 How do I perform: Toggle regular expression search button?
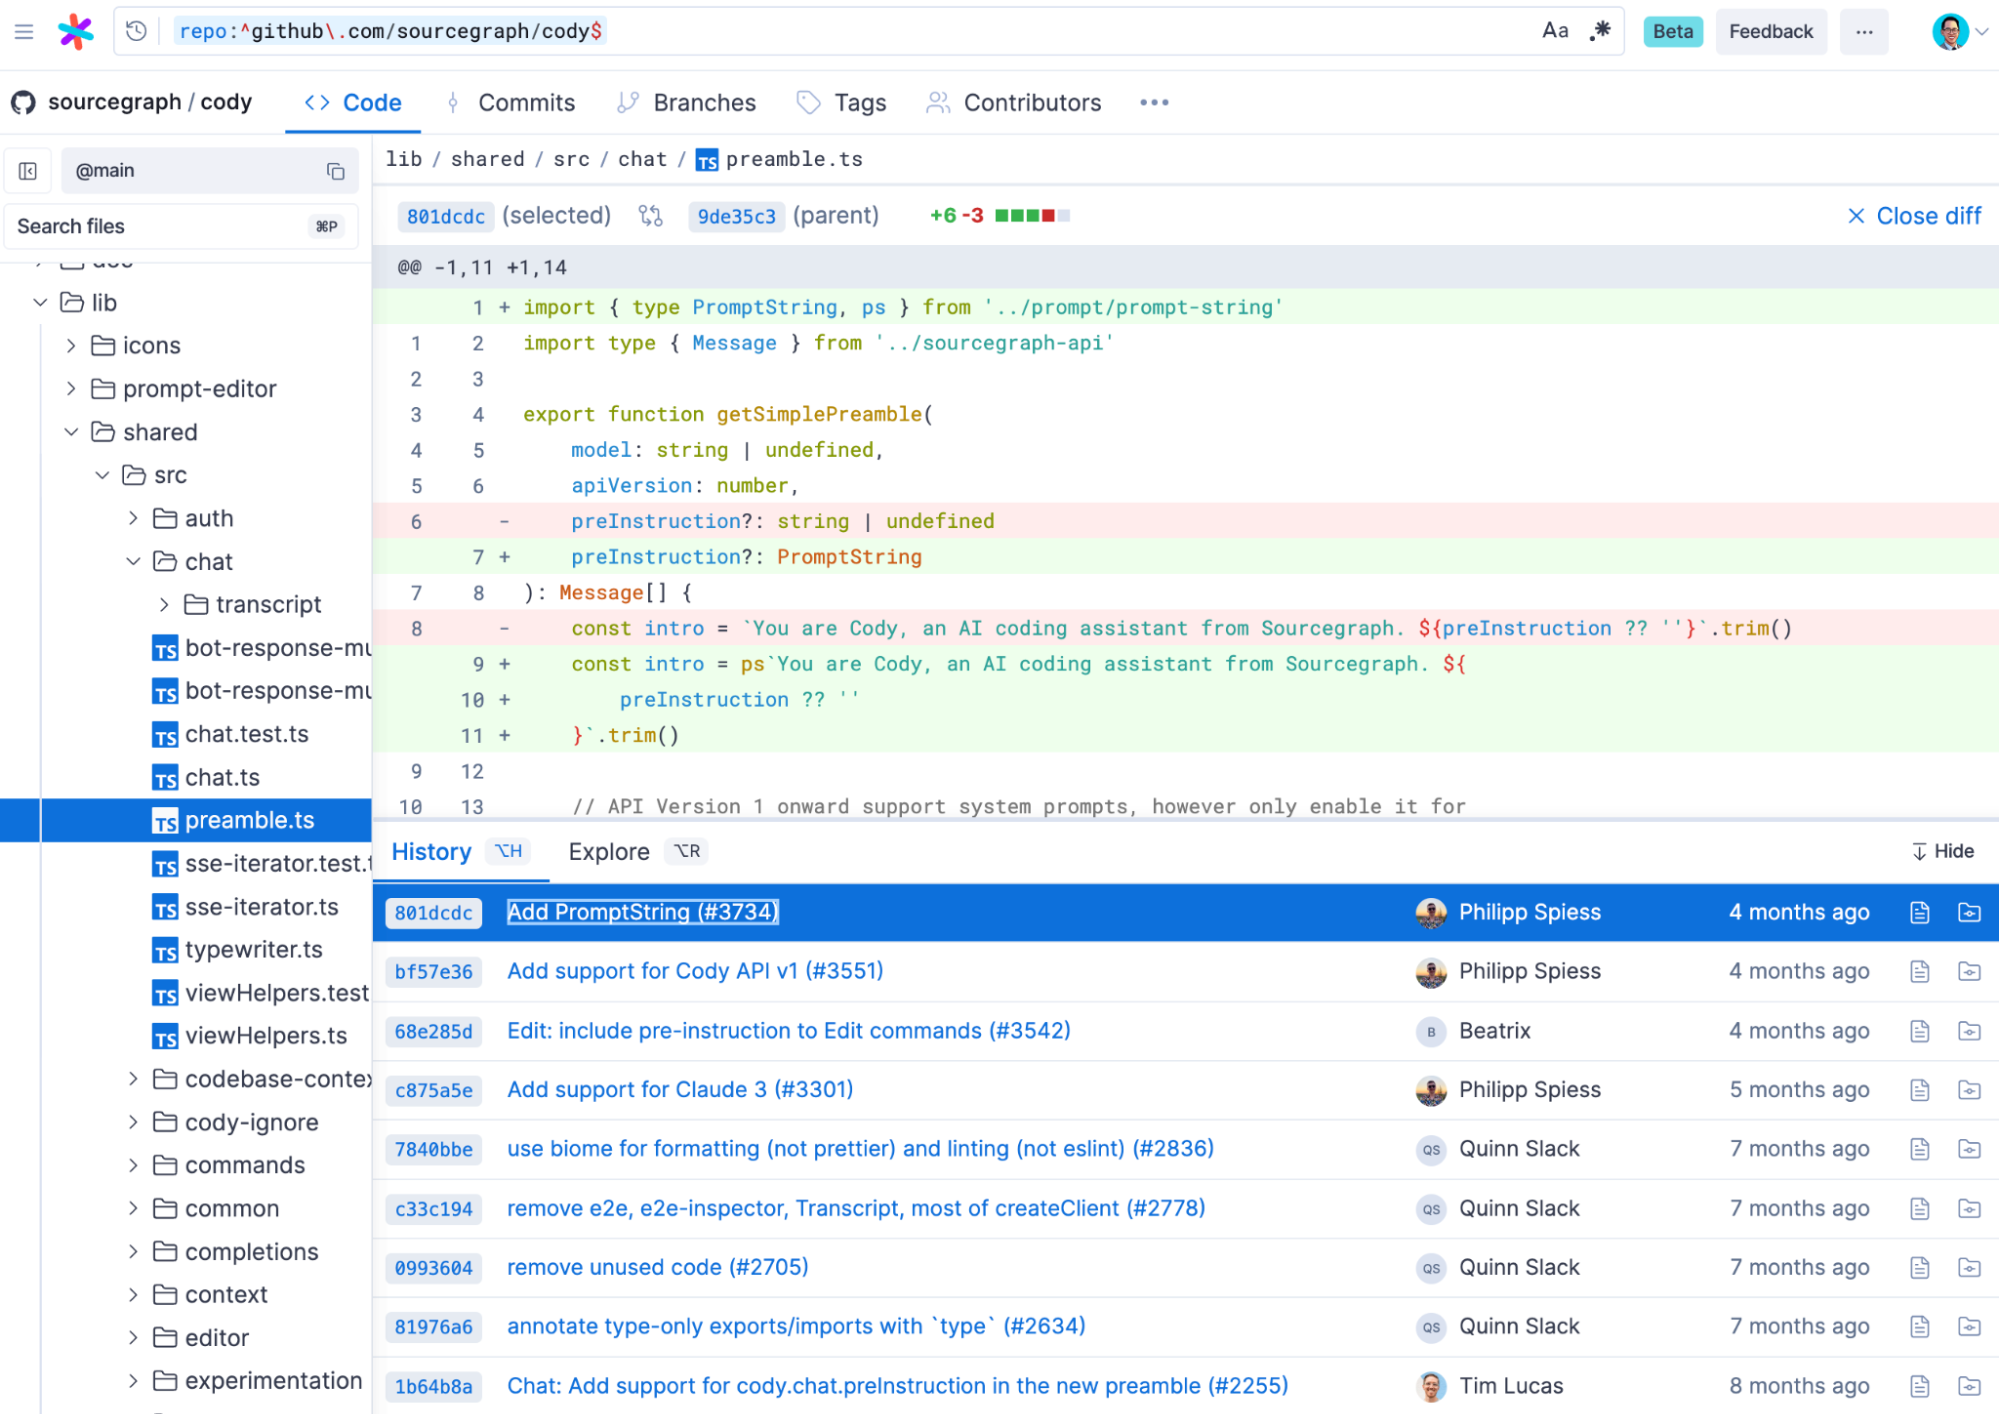(1601, 31)
